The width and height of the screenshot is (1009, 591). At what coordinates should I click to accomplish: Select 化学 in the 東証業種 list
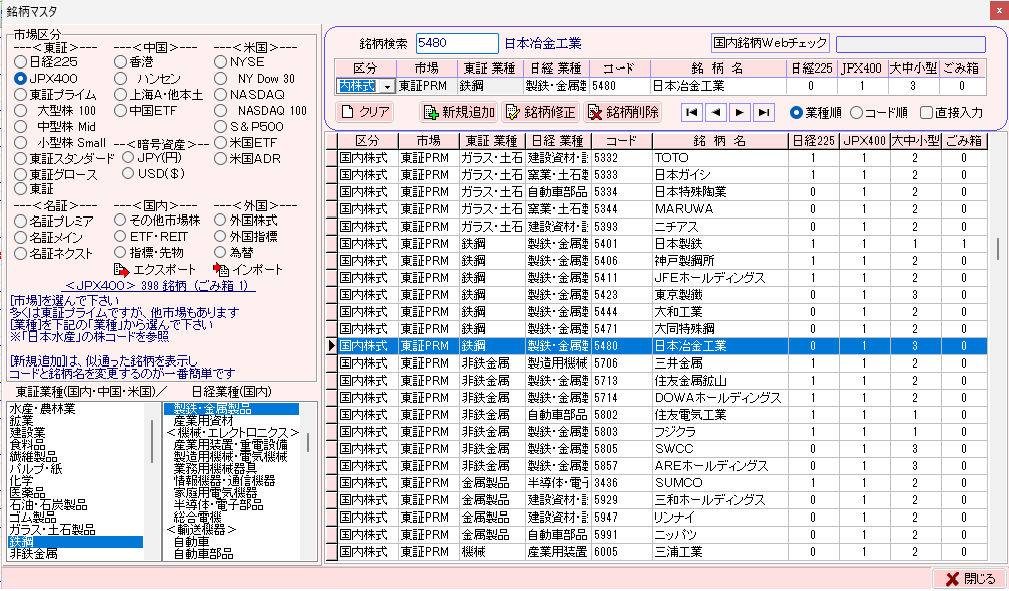click(x=22, y=480)
